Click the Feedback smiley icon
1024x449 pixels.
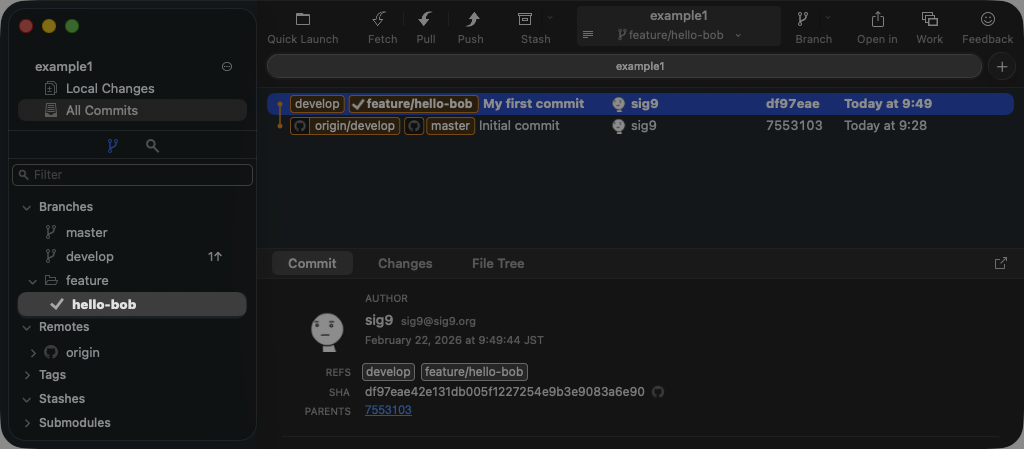click(x=987, y=20)
